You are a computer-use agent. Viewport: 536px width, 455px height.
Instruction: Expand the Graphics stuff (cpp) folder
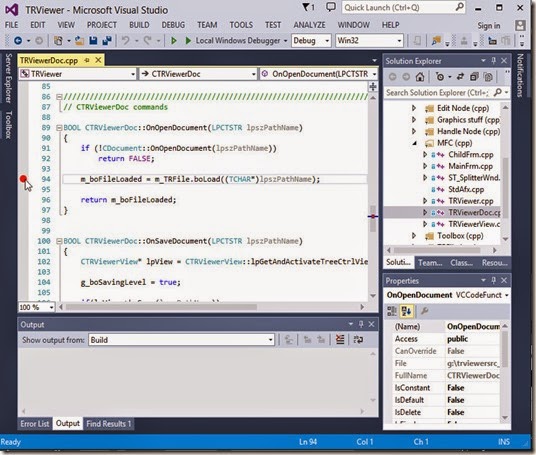(x=414, y=120)
